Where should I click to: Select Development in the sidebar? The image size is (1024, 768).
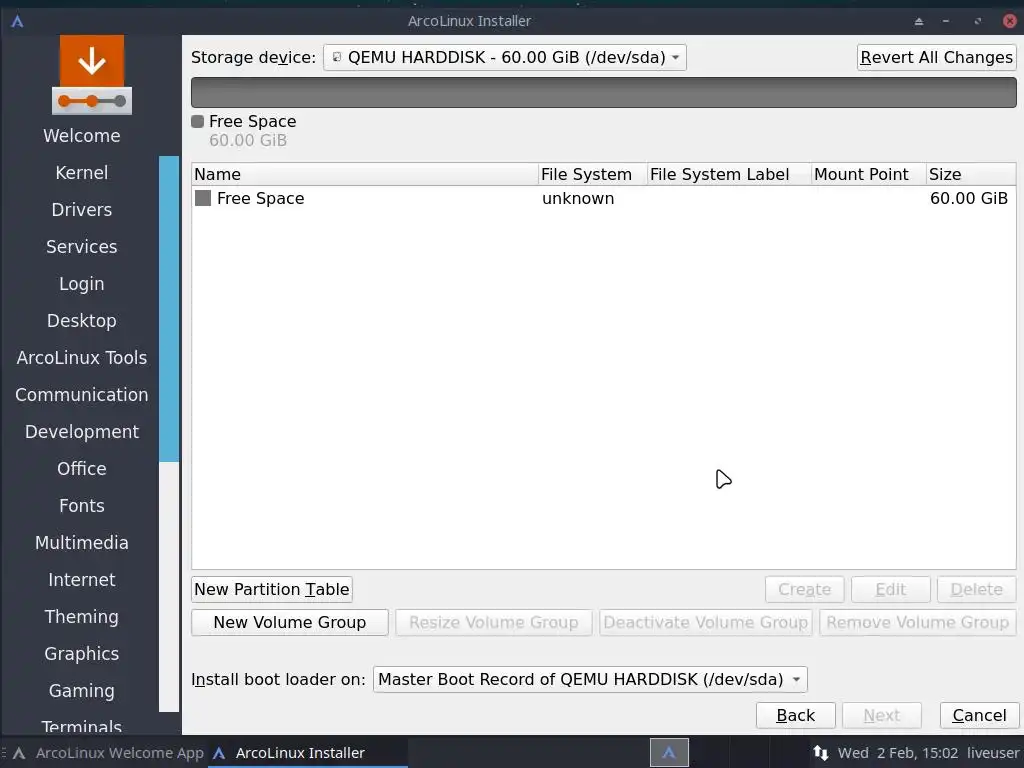coord(82,432)
